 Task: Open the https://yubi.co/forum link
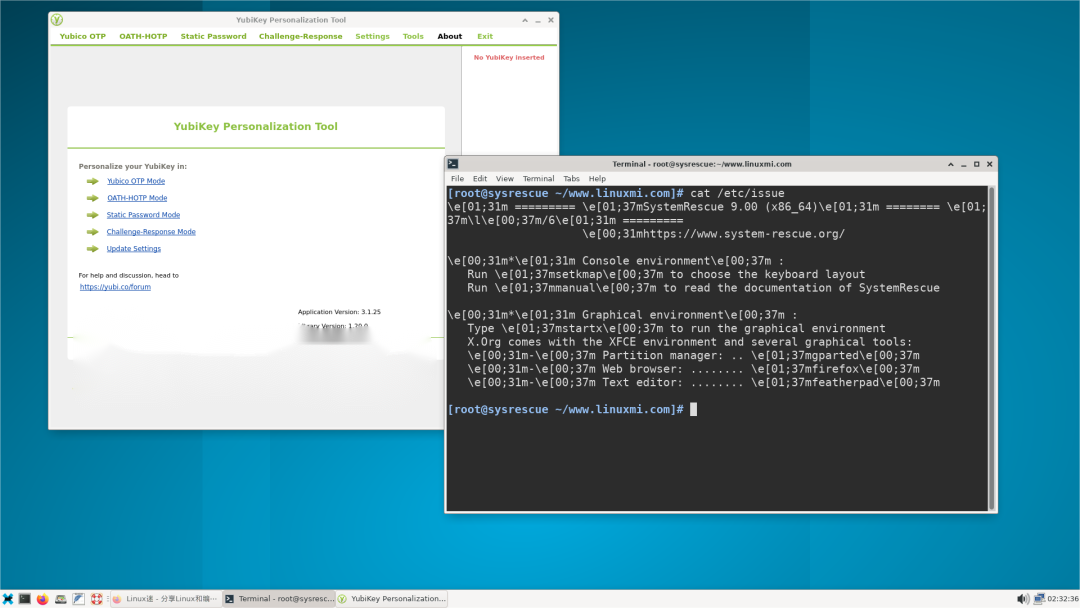[x=115, y=287]
